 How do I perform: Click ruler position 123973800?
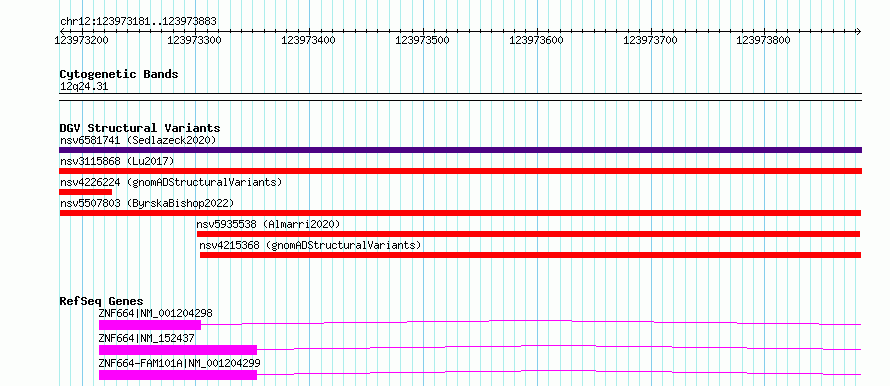click(763, 40)
